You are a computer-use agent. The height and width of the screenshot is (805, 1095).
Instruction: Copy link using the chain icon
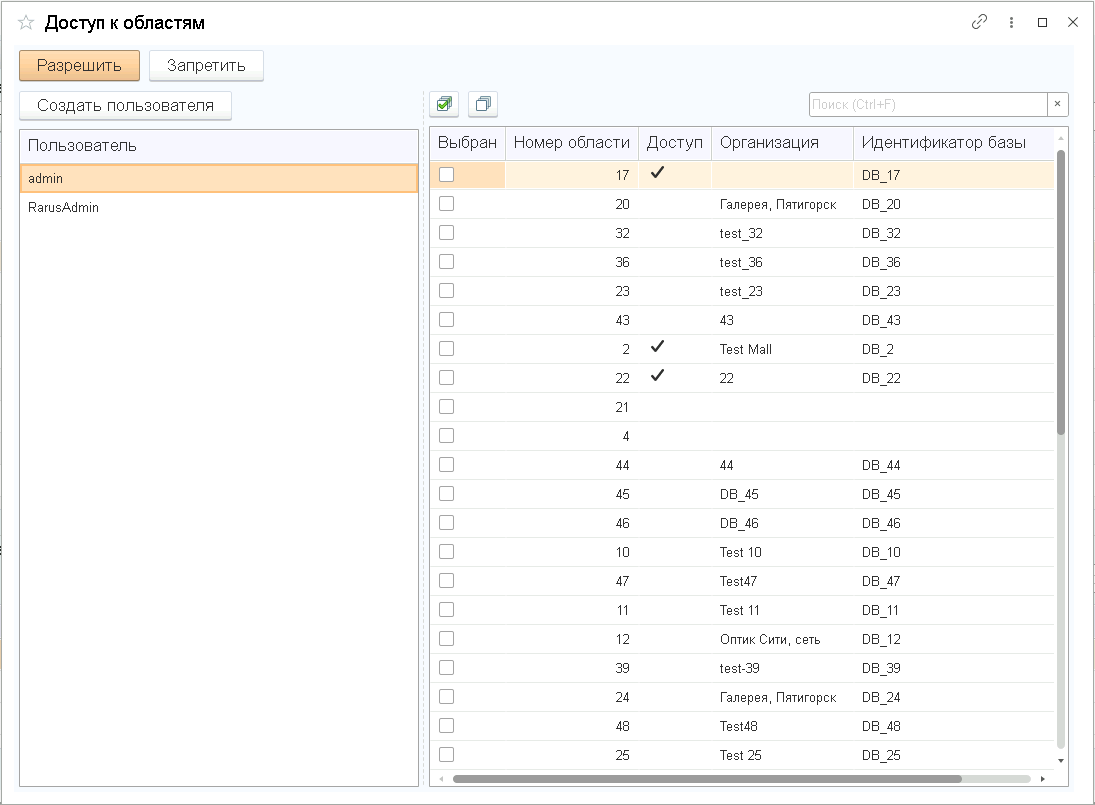979,22
